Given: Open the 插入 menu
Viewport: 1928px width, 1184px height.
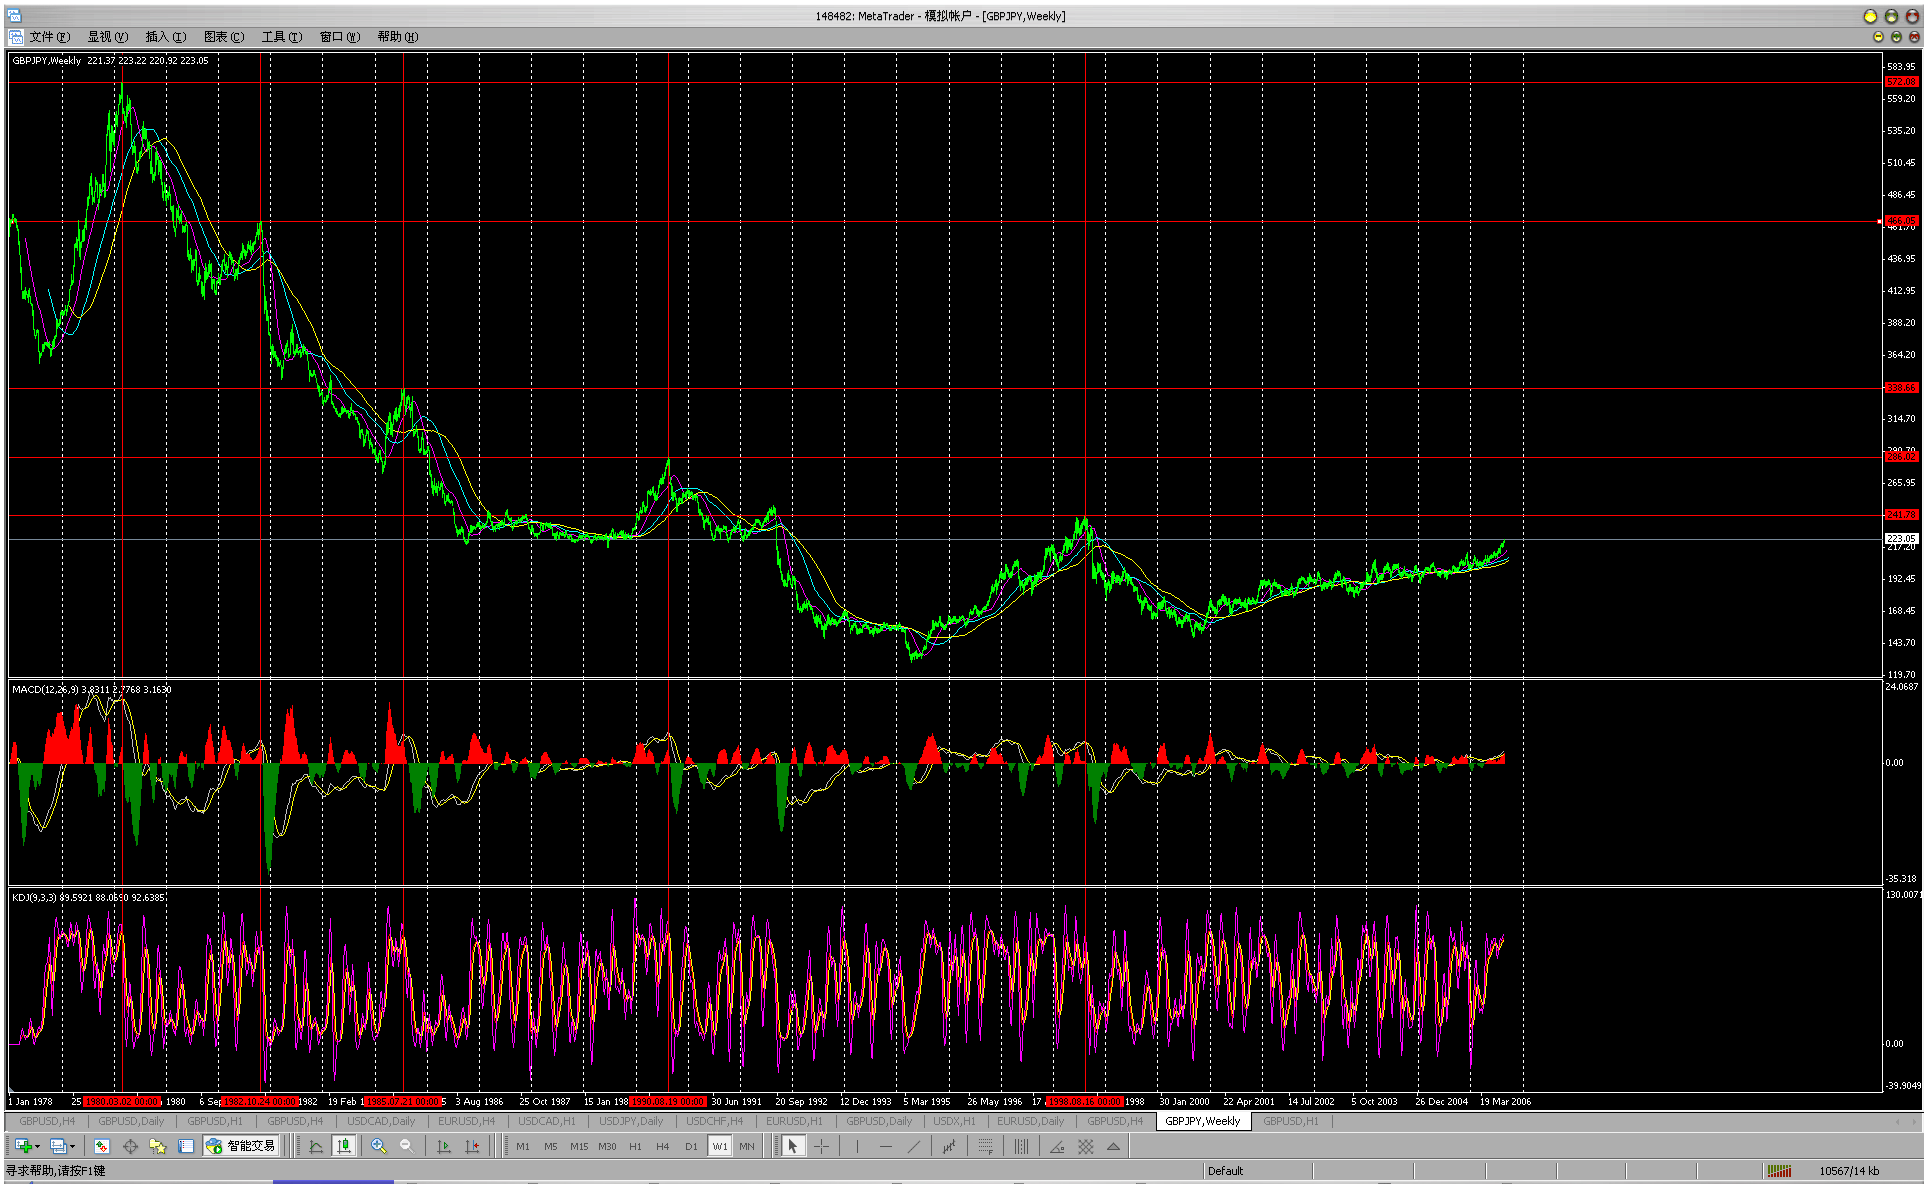Looking at the screenshot, I should [x=165, y=37].
